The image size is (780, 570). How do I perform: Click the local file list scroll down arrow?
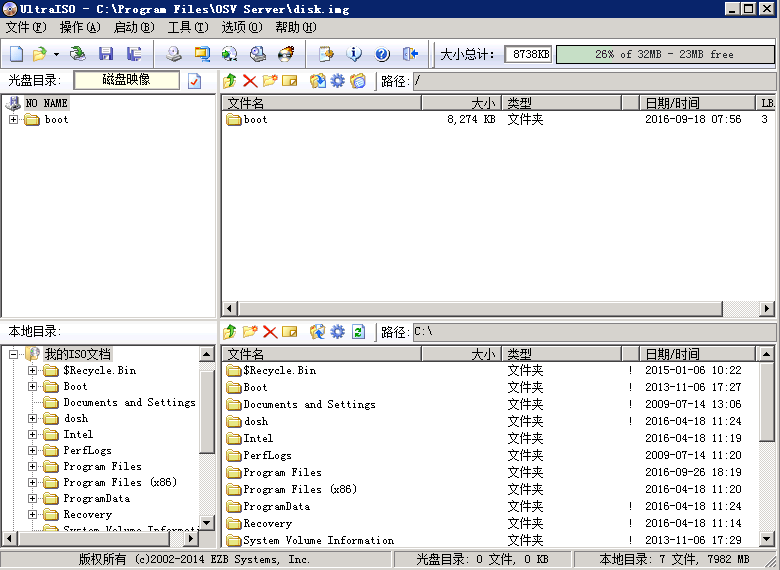point(767,539)
